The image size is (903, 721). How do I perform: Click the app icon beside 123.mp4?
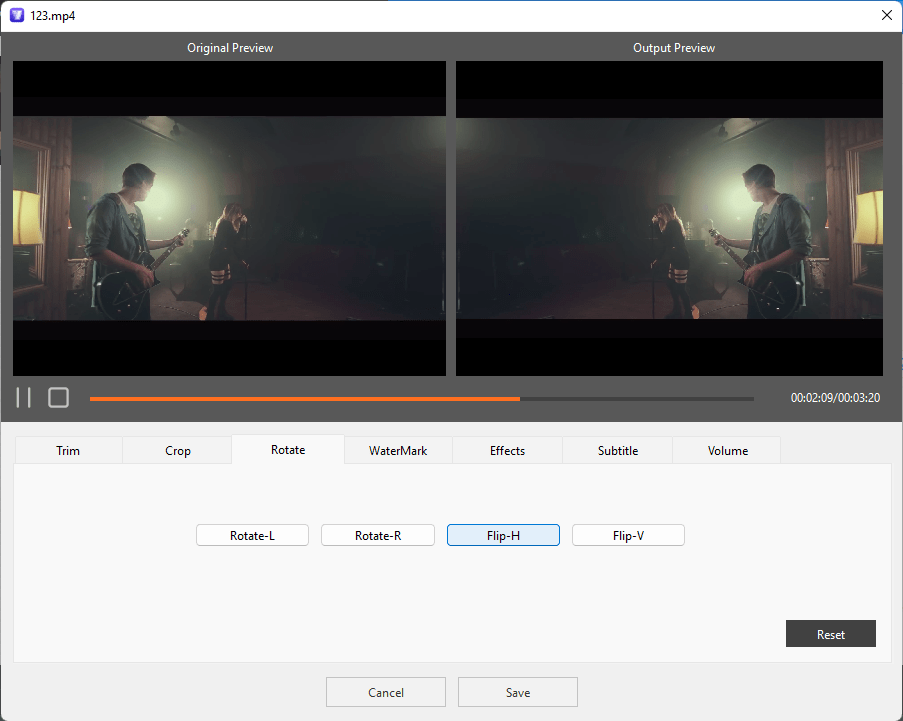pyautogui.click(x=17, y=16)
